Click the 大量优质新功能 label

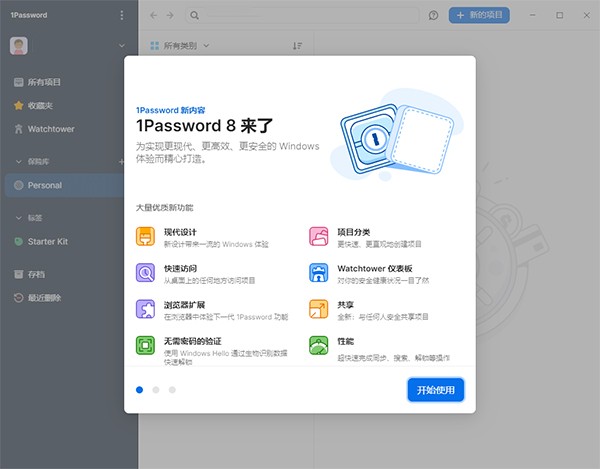click(165, 208)
